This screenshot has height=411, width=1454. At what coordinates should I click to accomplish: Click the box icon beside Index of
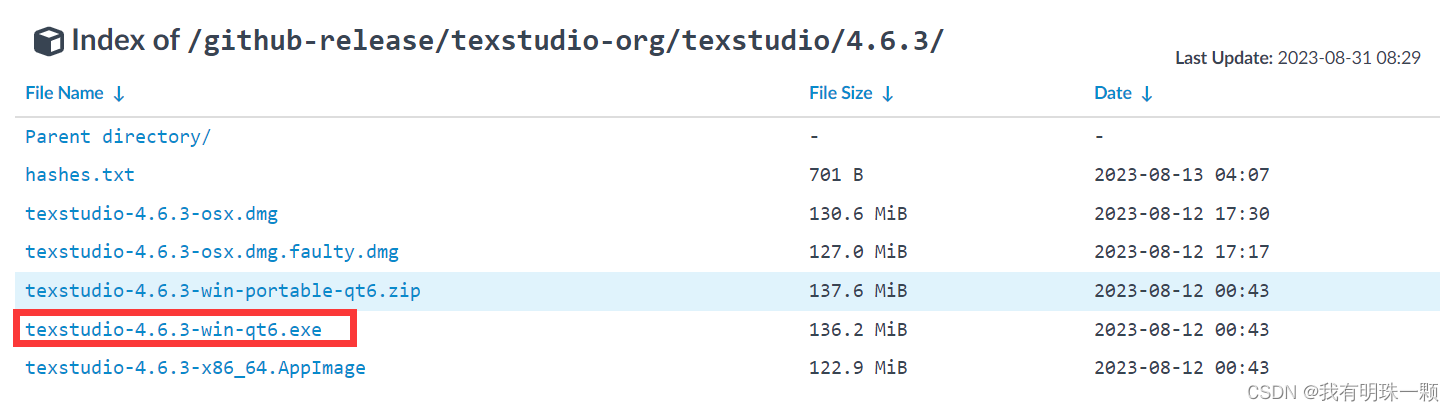pos(48,41)
